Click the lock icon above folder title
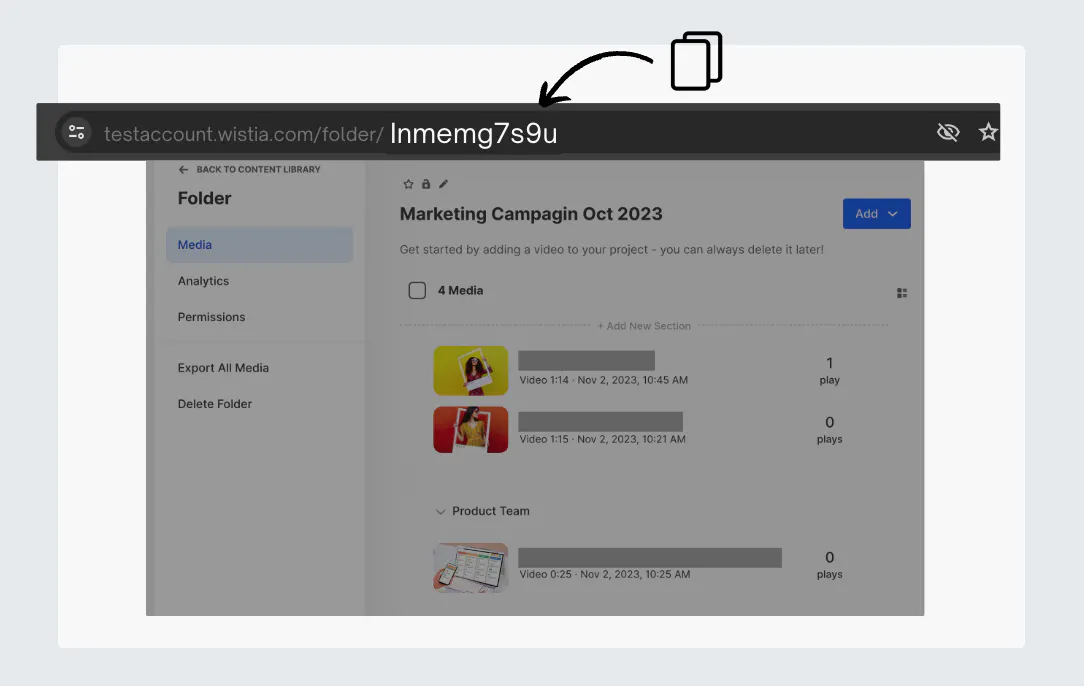This screenshot has height=686, width=1084. (x=426, y=184)
